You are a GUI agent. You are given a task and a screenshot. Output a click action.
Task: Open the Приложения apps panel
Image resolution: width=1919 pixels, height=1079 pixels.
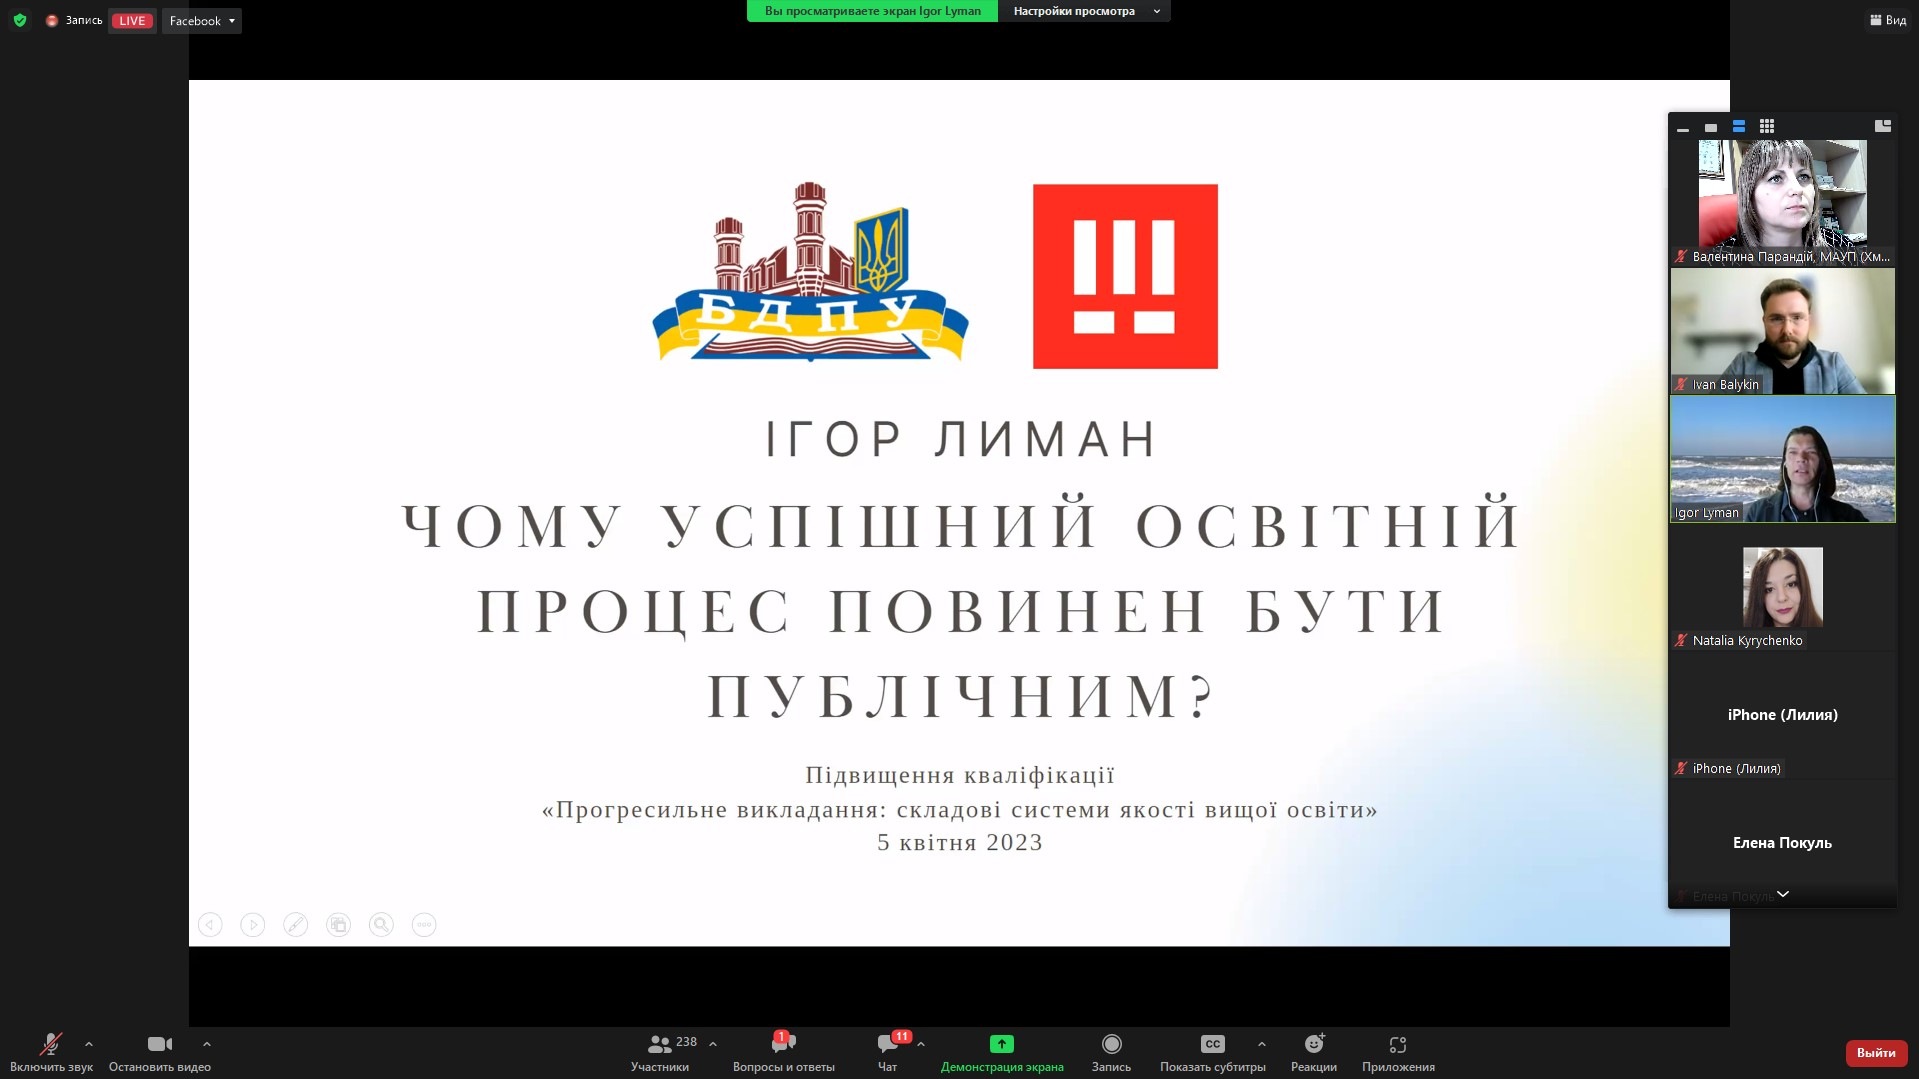pos(1398,1053)
